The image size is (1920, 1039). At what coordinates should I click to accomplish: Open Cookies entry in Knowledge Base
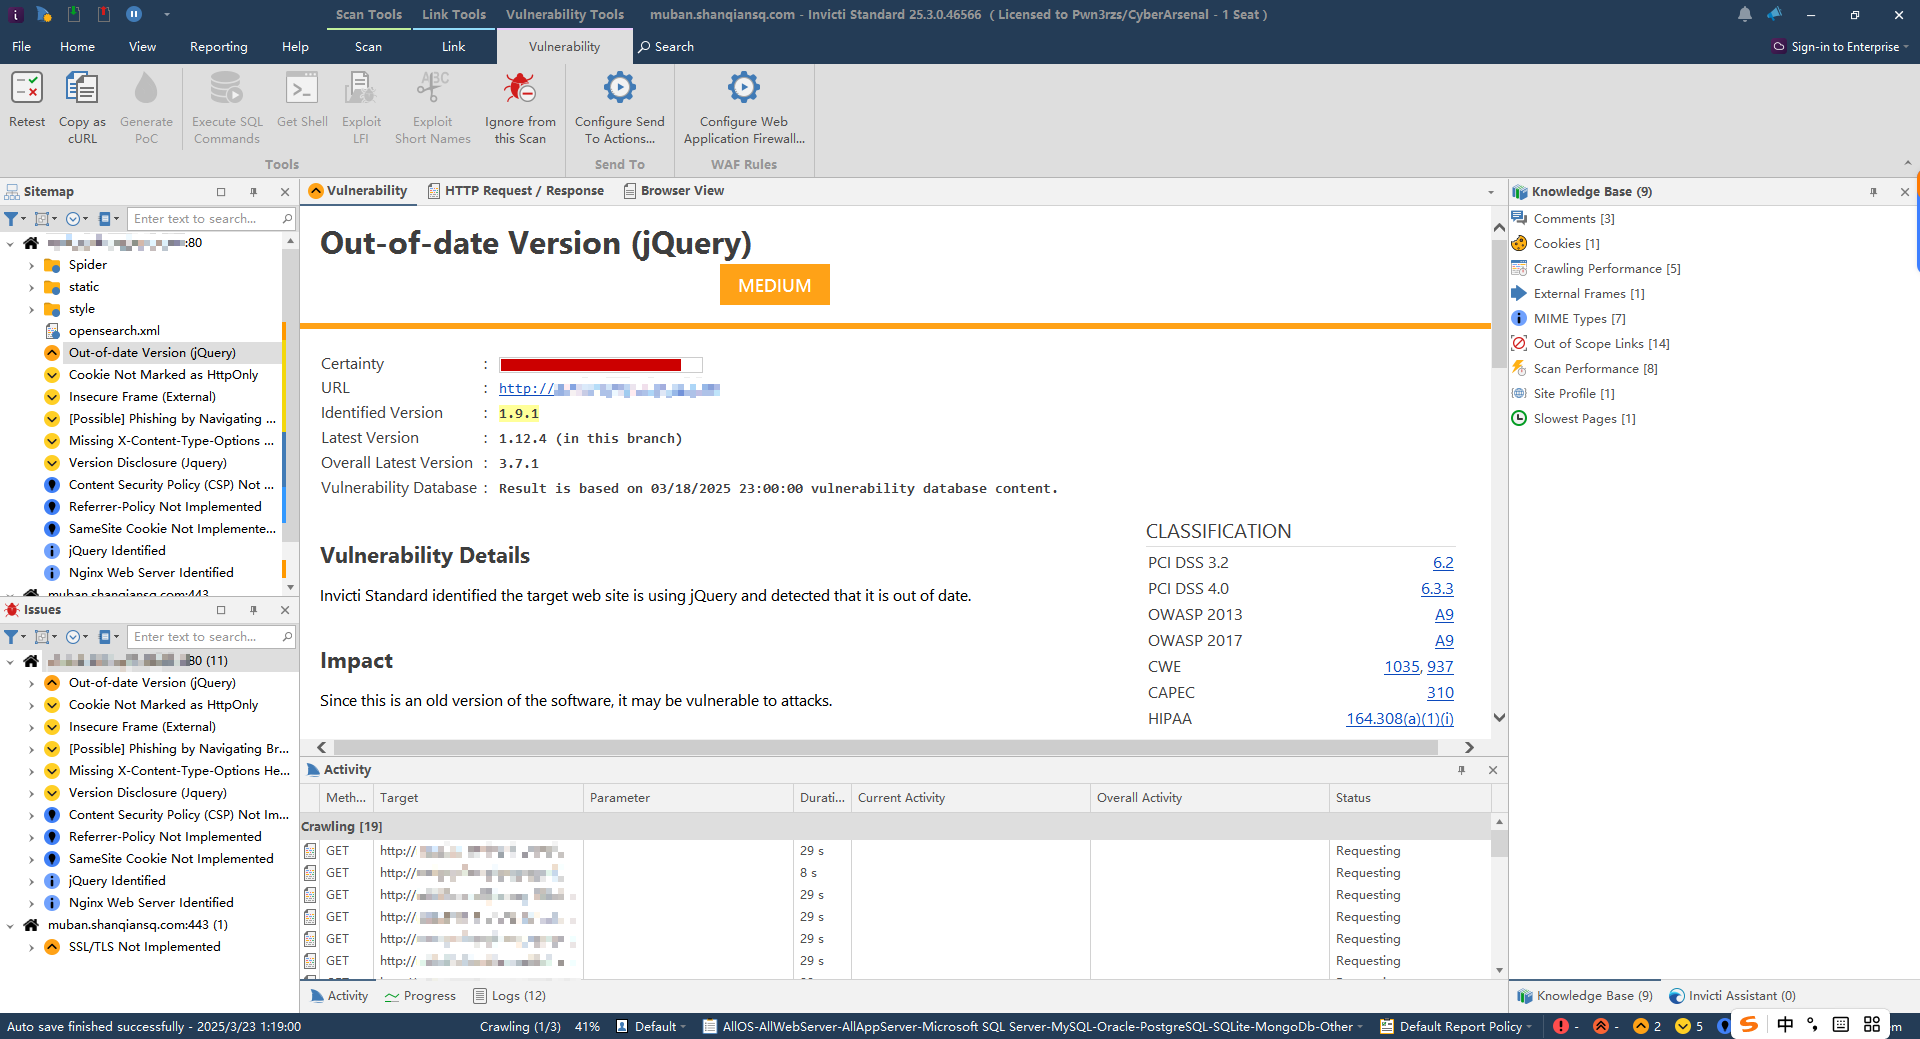[1566, 244]
